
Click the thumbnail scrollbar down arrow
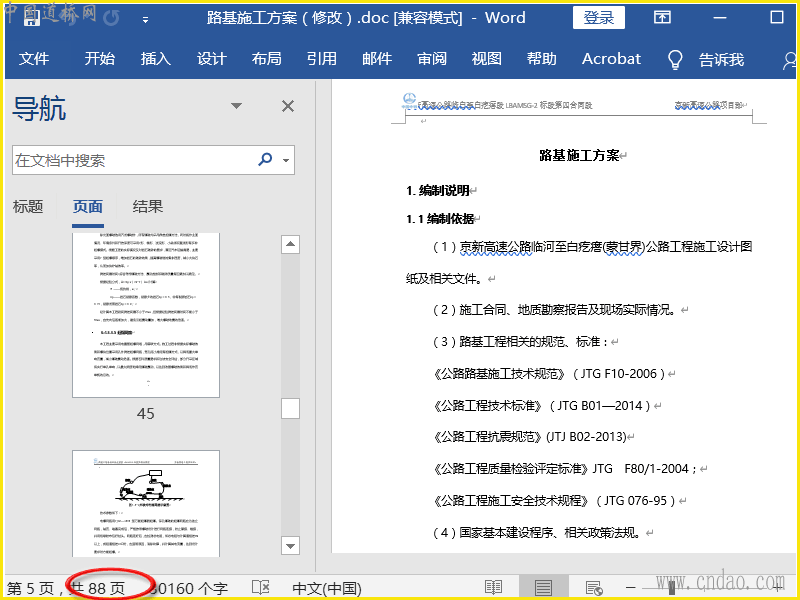coord(290,545)
